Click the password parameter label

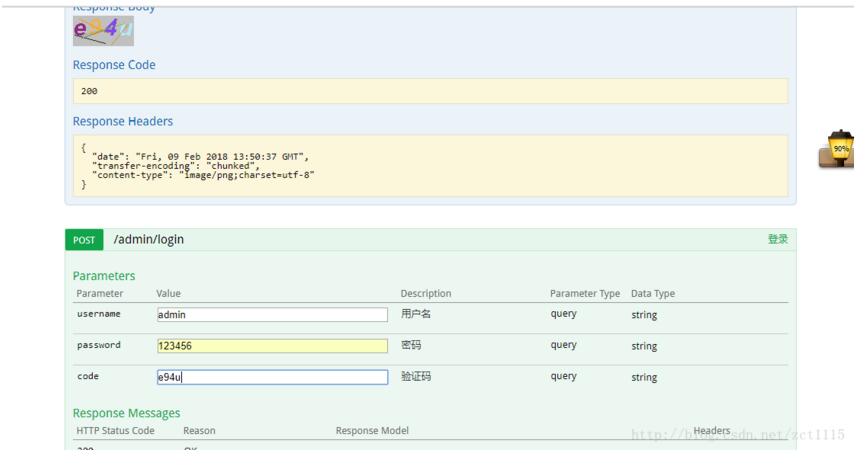(98, 345)
